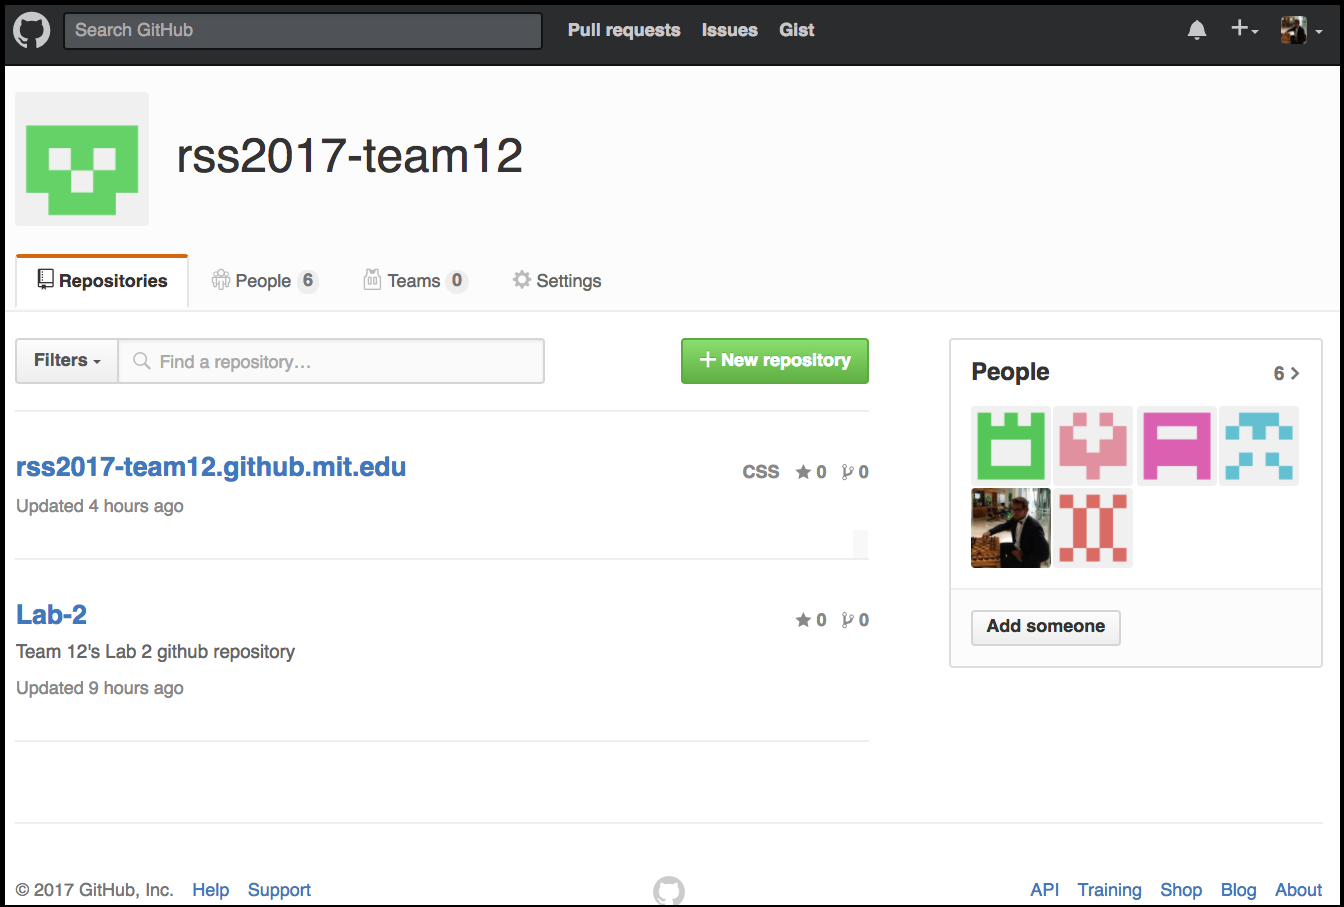The image size is (1344, 907).
Task: Open the Issues page
Action: click(x=729, y=30)
